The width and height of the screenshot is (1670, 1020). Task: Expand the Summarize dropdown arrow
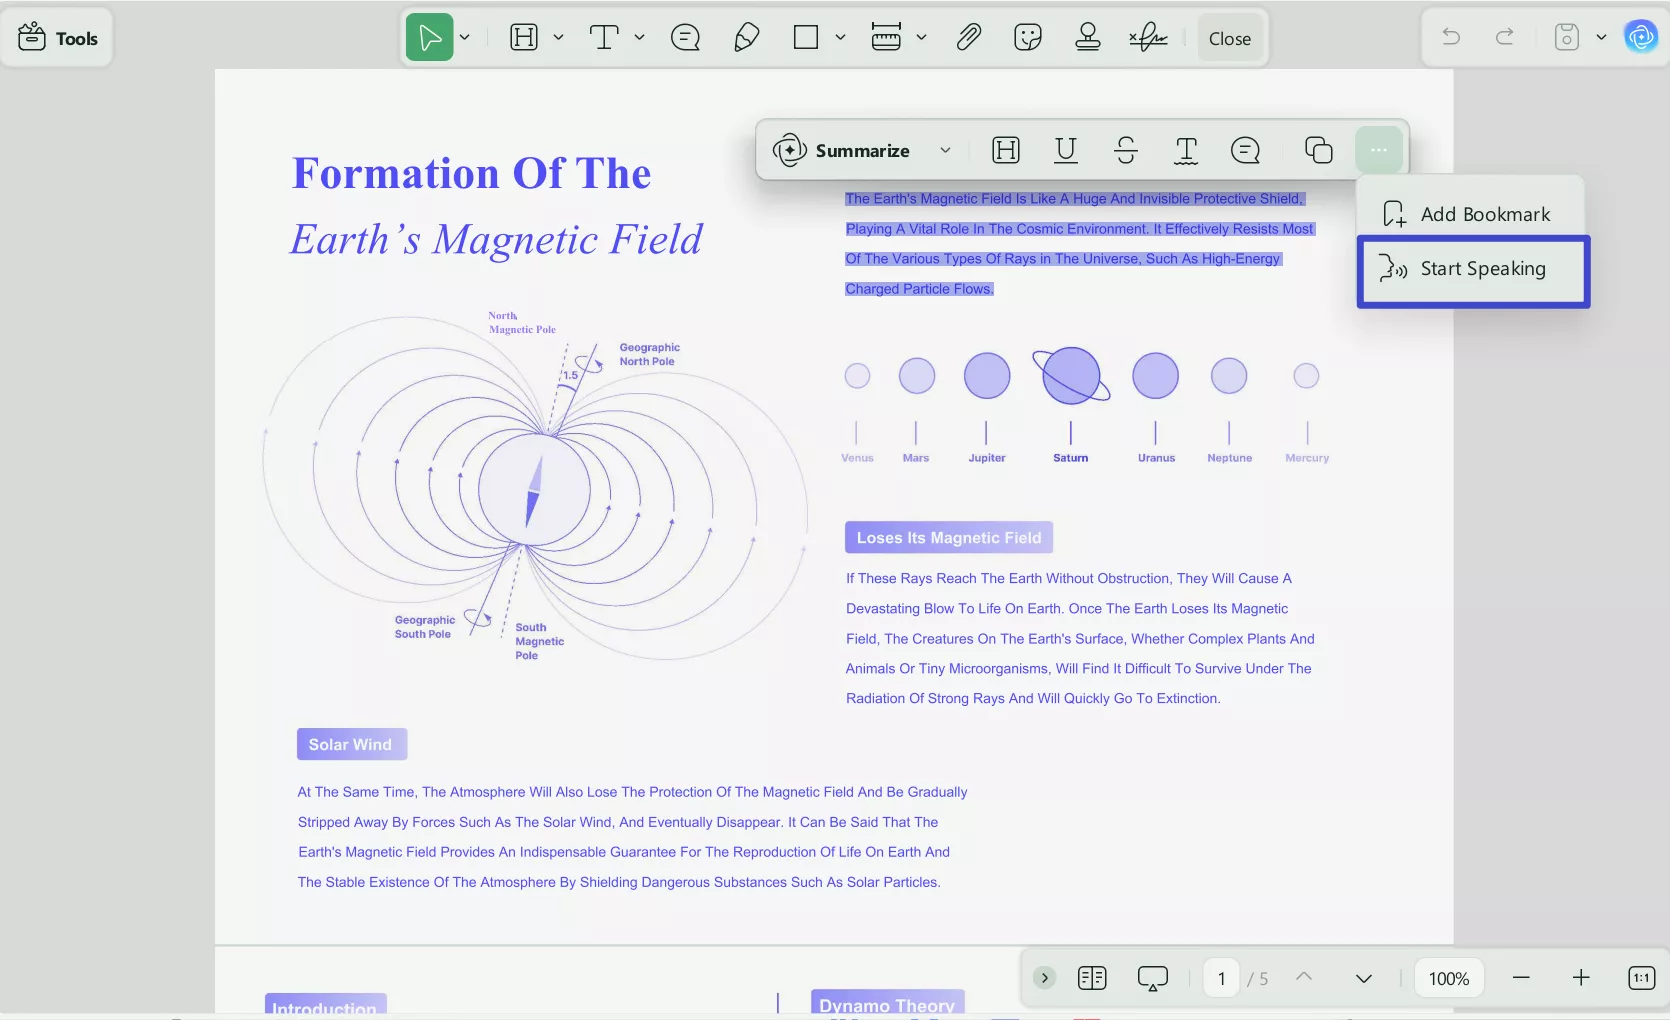point(945,150)
